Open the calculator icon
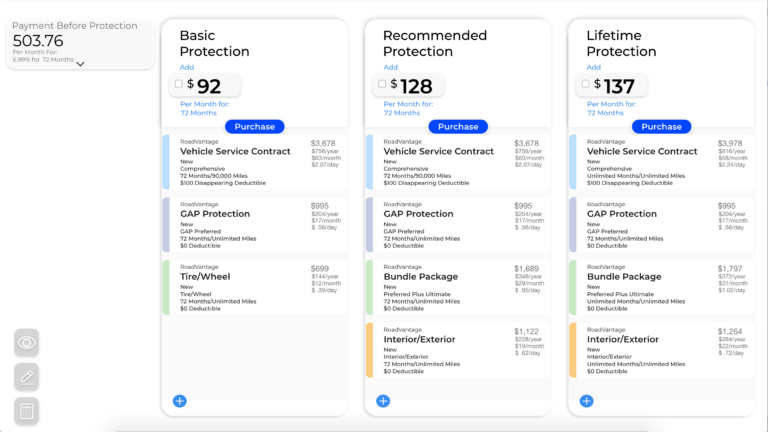Screen dimensions: 768x432 (x=27, y=410)
